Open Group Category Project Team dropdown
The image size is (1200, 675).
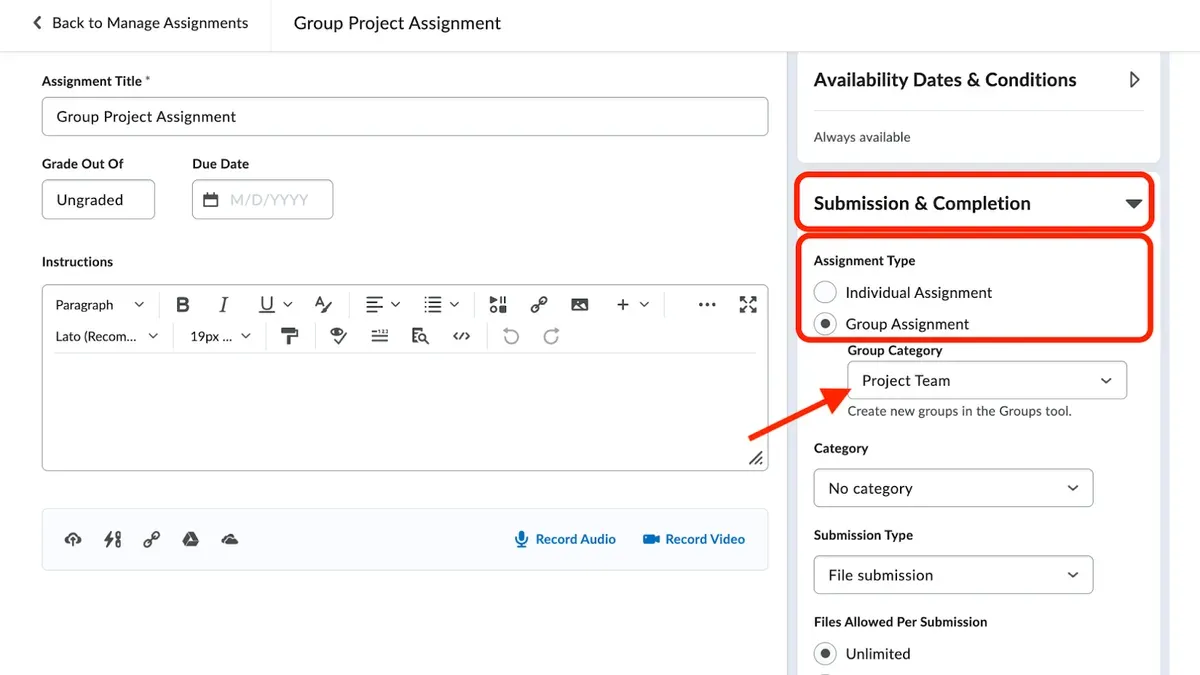click(x=987, y=380)
